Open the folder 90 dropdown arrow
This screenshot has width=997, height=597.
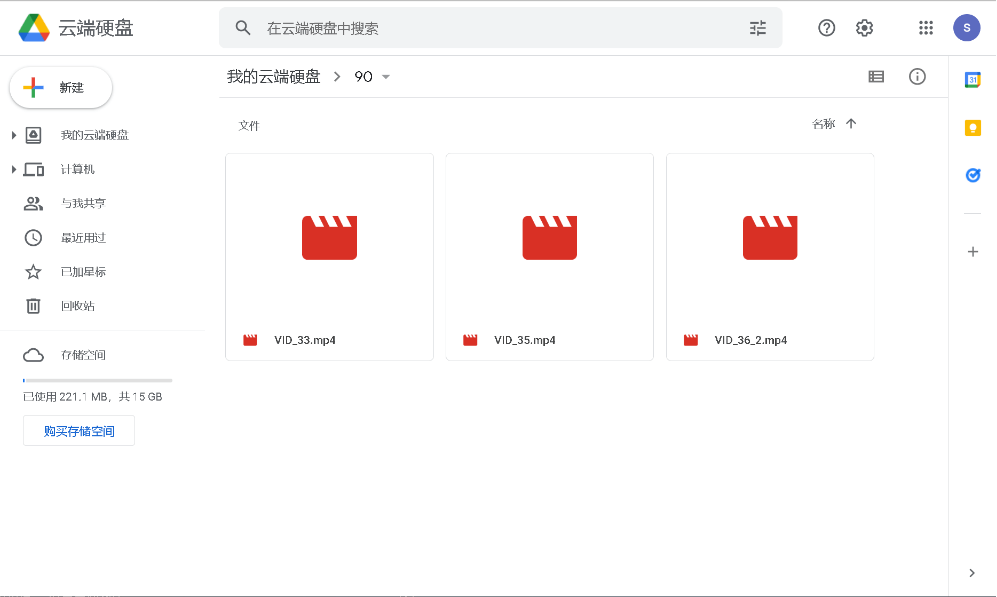click(386, 77)
